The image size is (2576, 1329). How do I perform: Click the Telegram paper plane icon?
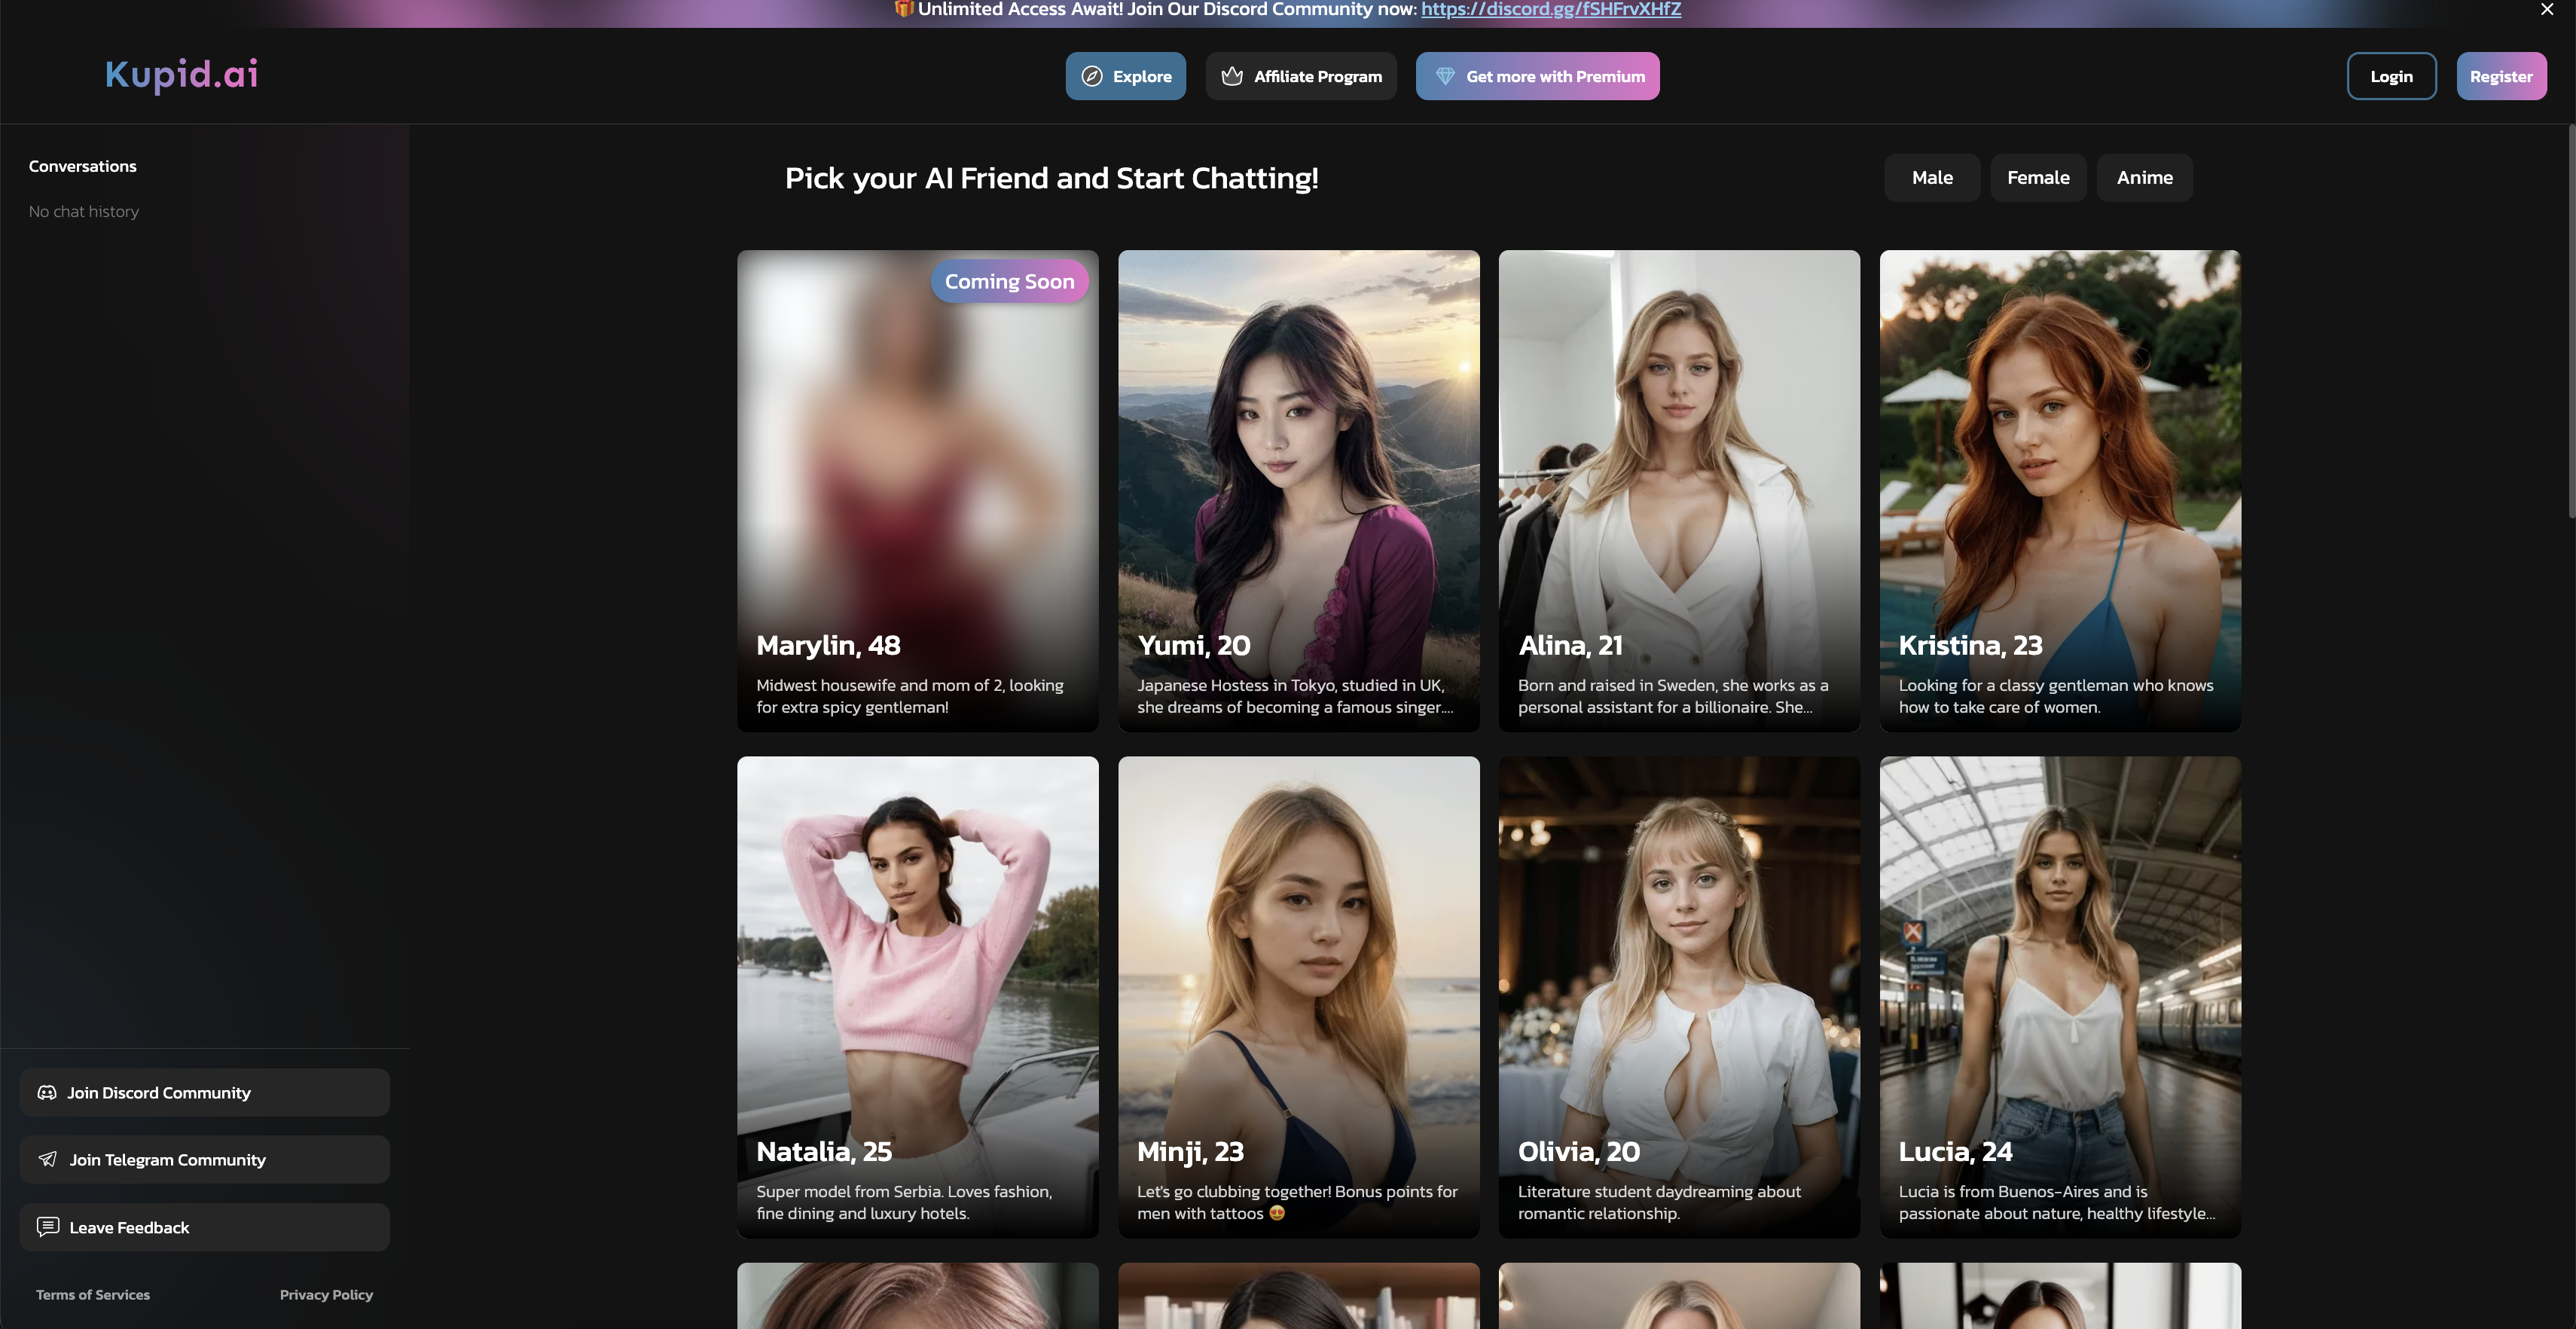coord(47,1159)
